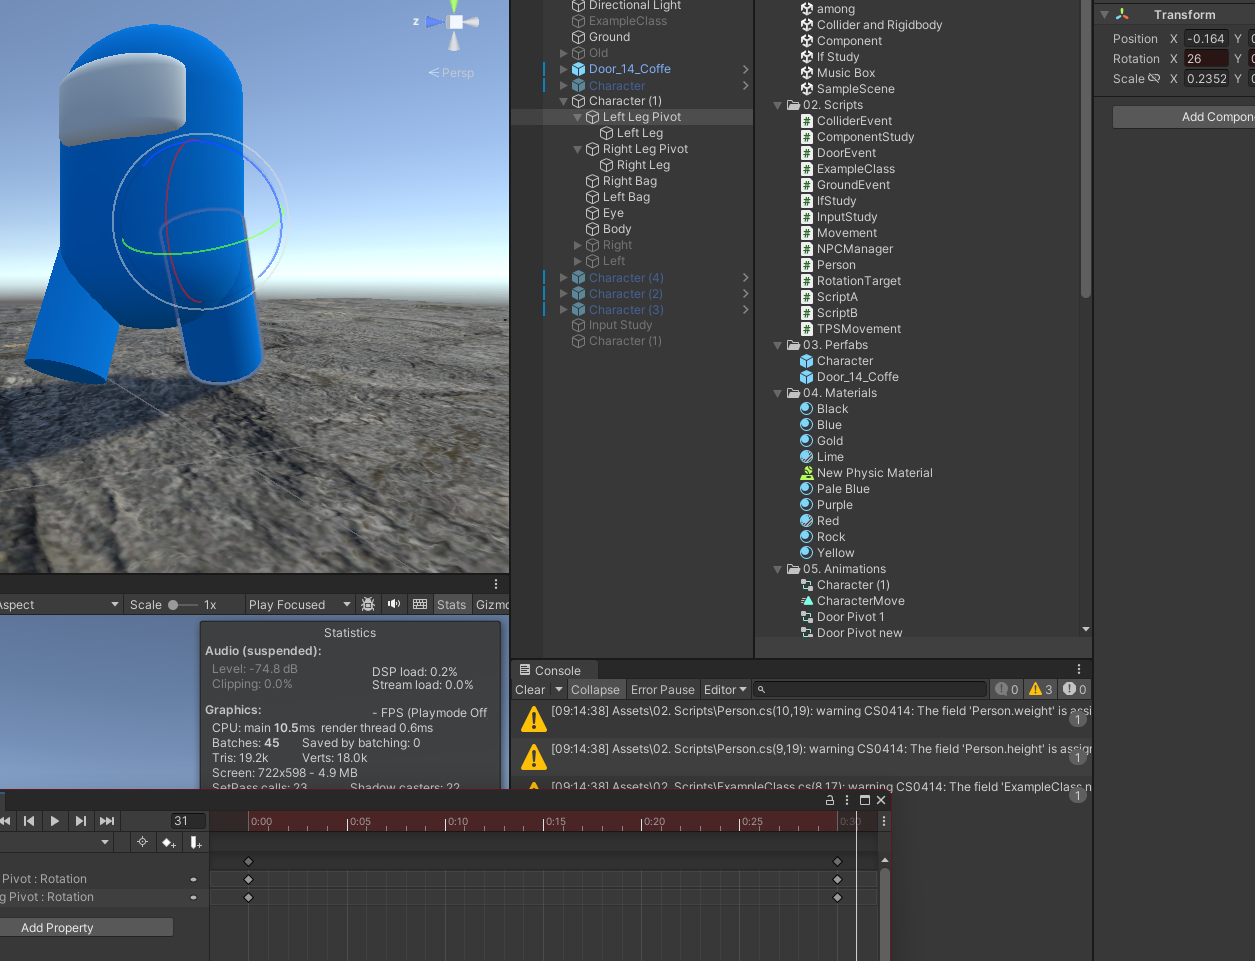Collapse the Left Leg Pivot node
The width and height of the screenshot is (1255, 961).
click(578, 117)
